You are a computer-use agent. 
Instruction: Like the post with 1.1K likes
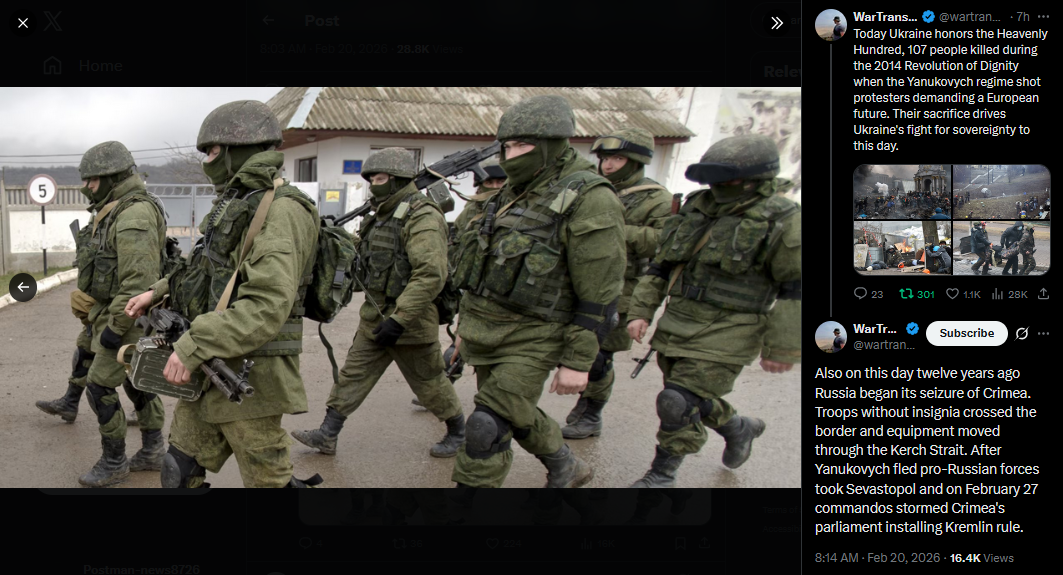pyautogui.click(x=963, y=294)
